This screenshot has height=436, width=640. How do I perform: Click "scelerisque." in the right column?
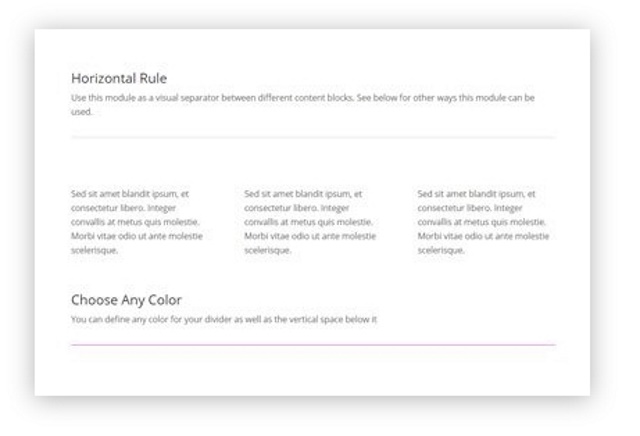click(440, 250)
